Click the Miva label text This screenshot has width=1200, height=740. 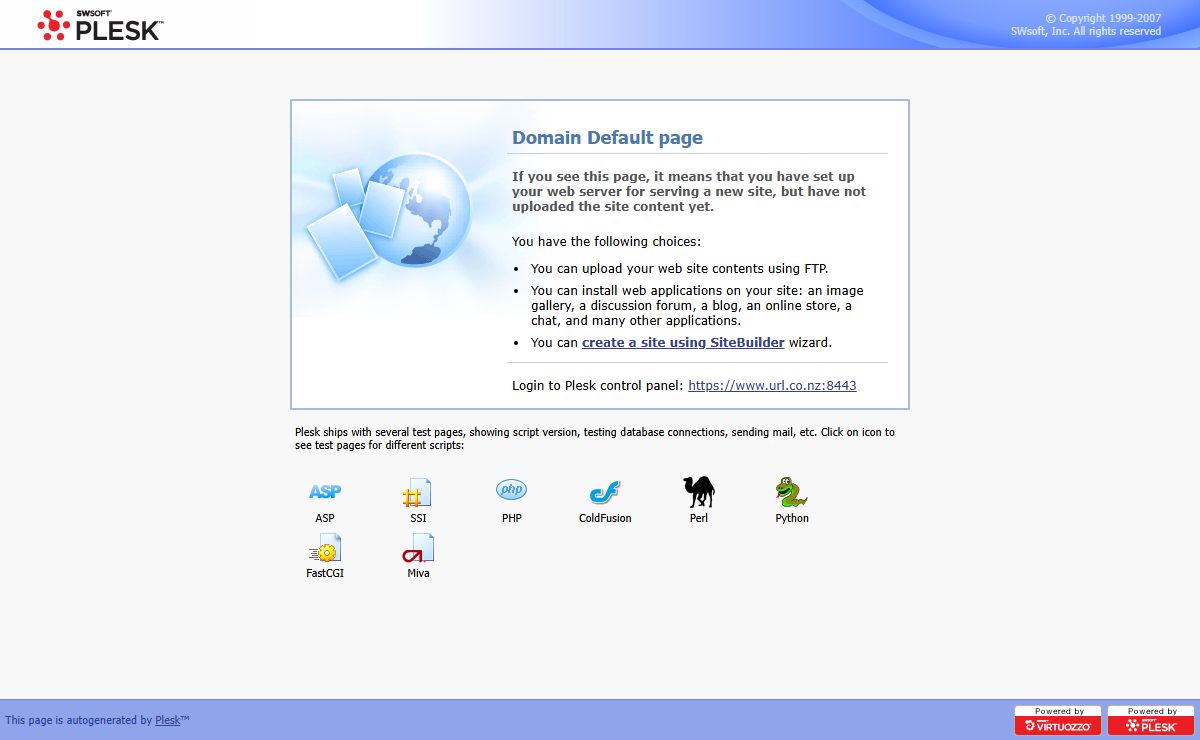tap(418, 573)
